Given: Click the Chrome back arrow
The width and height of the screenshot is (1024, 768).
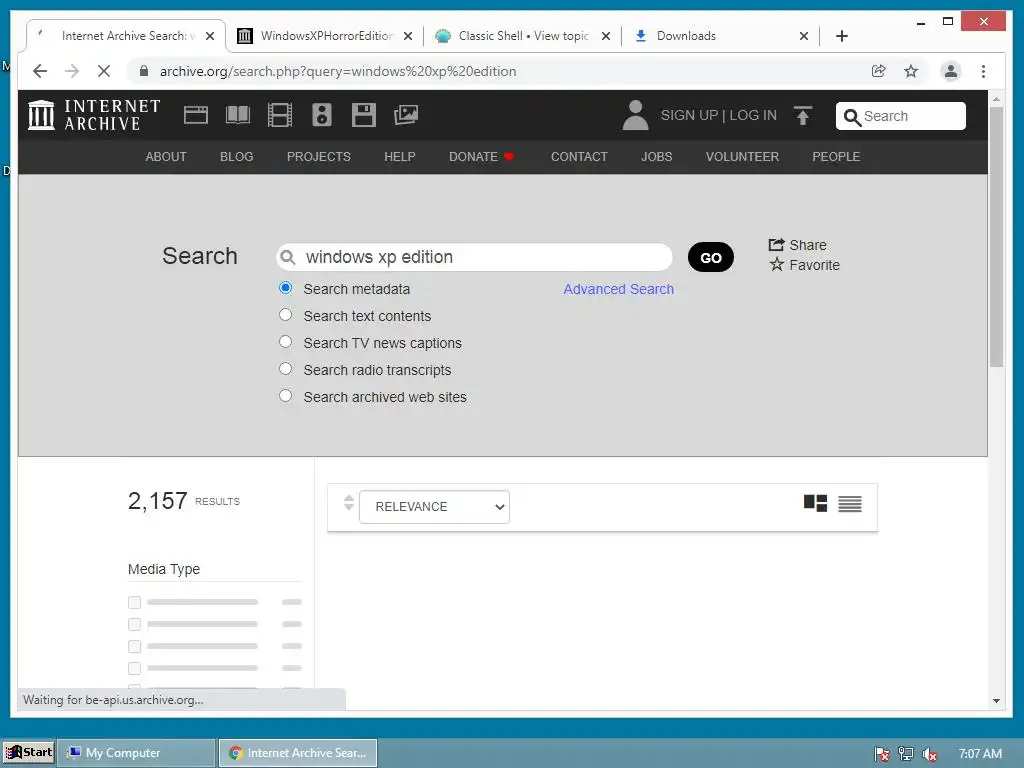Looking at the screenshot, I should 40,71.
